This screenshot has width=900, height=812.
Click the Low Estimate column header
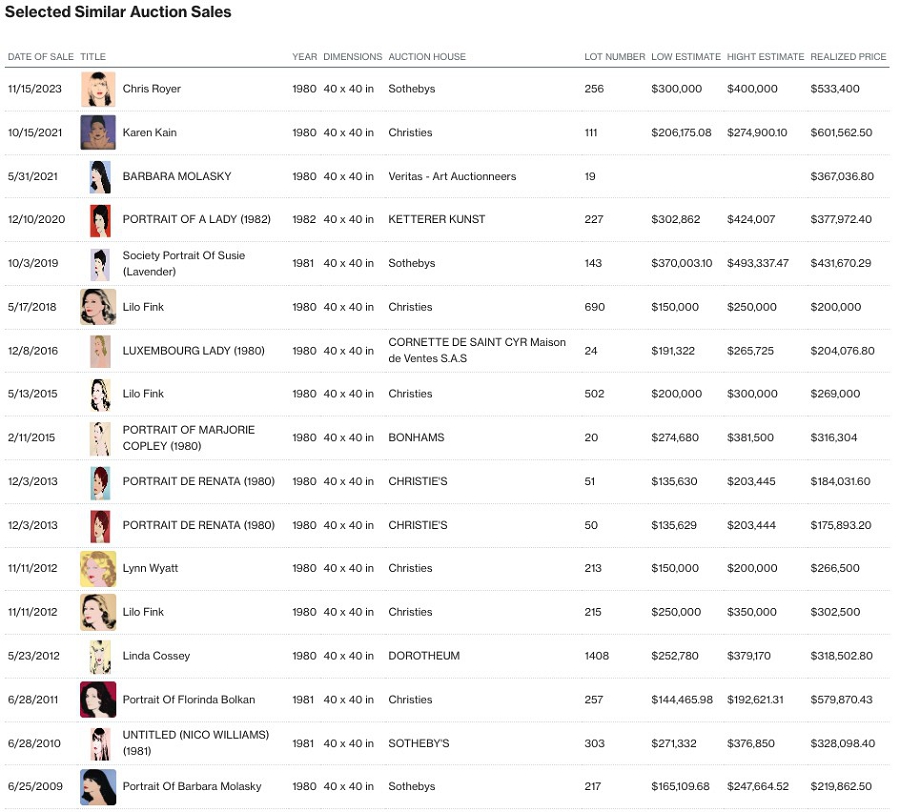tap(685, 57)
